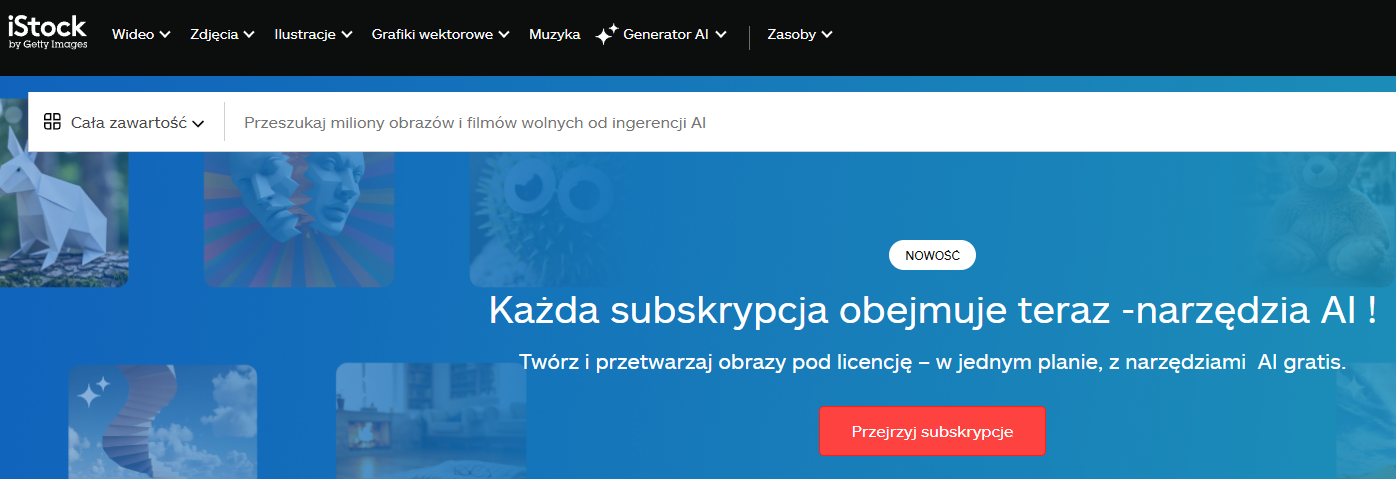Go to the Muzyka section

click(x=554, y=34)
